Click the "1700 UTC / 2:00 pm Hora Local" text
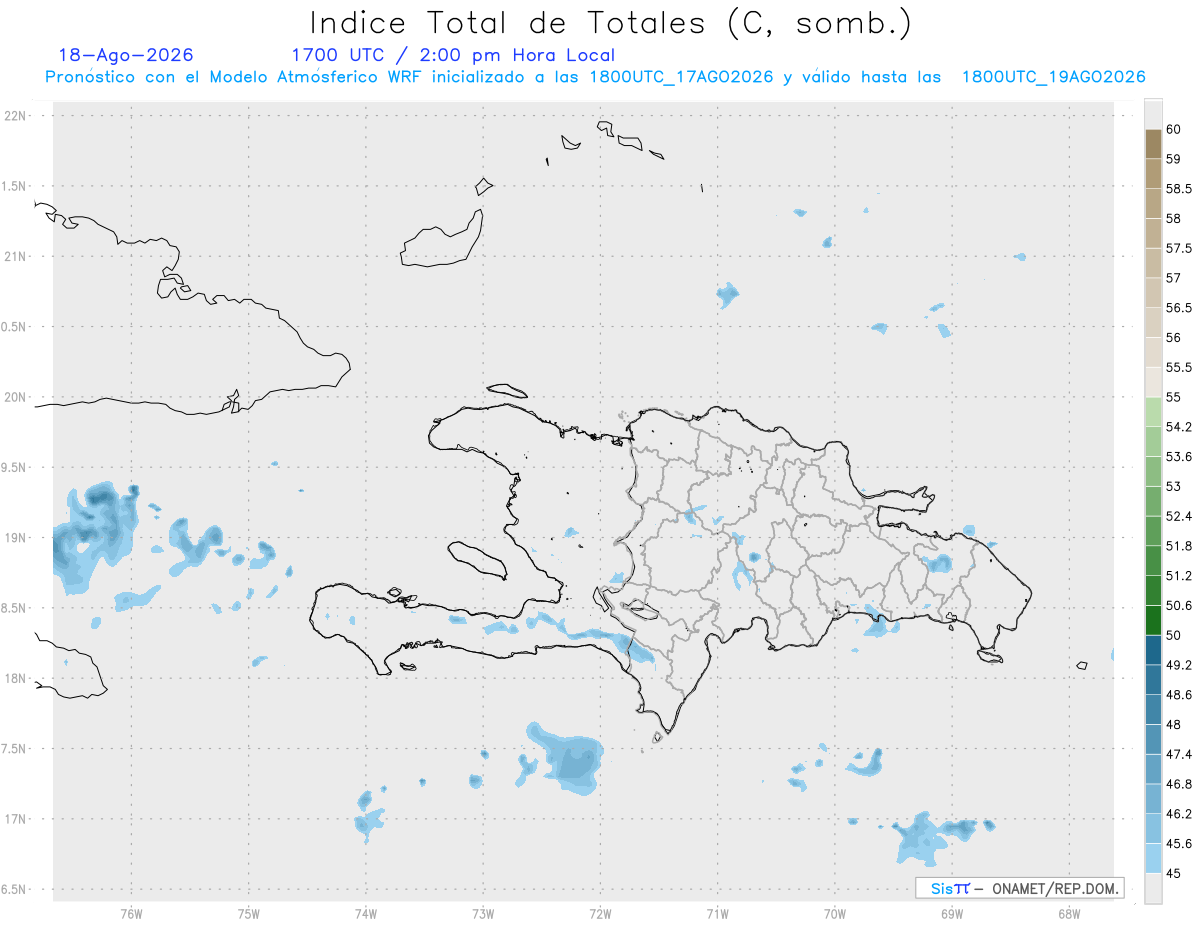 (453, 55)
